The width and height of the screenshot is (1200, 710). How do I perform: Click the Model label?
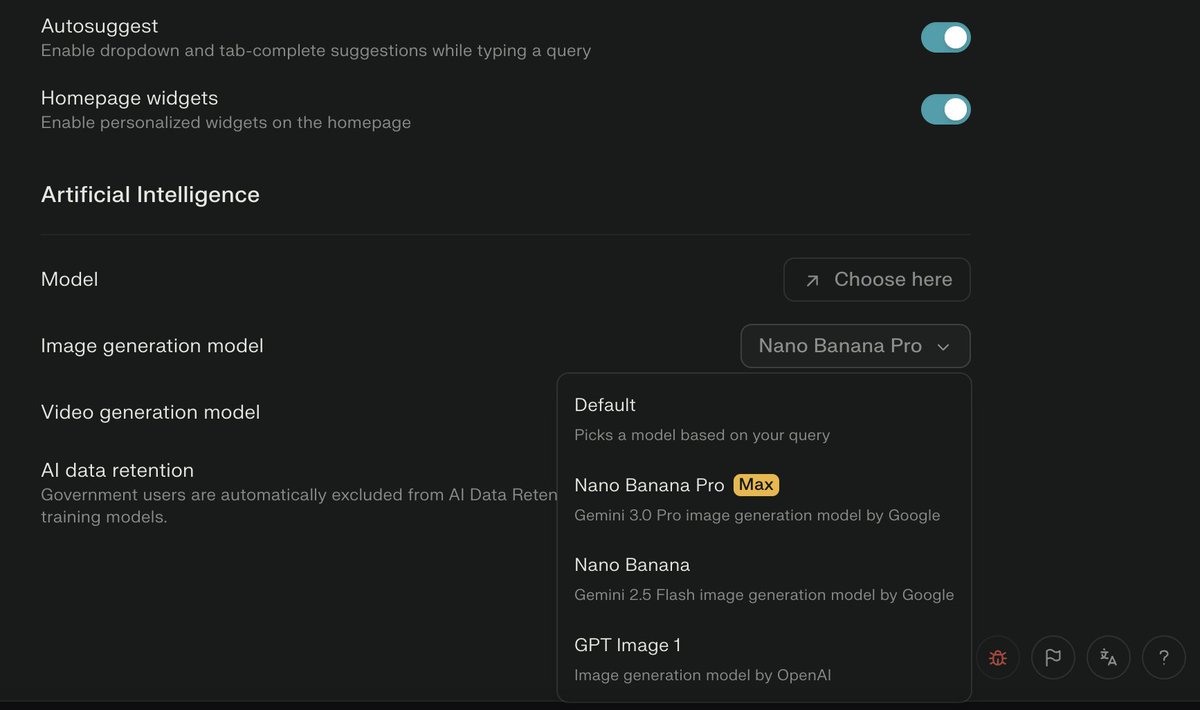[x=69, y=280]
